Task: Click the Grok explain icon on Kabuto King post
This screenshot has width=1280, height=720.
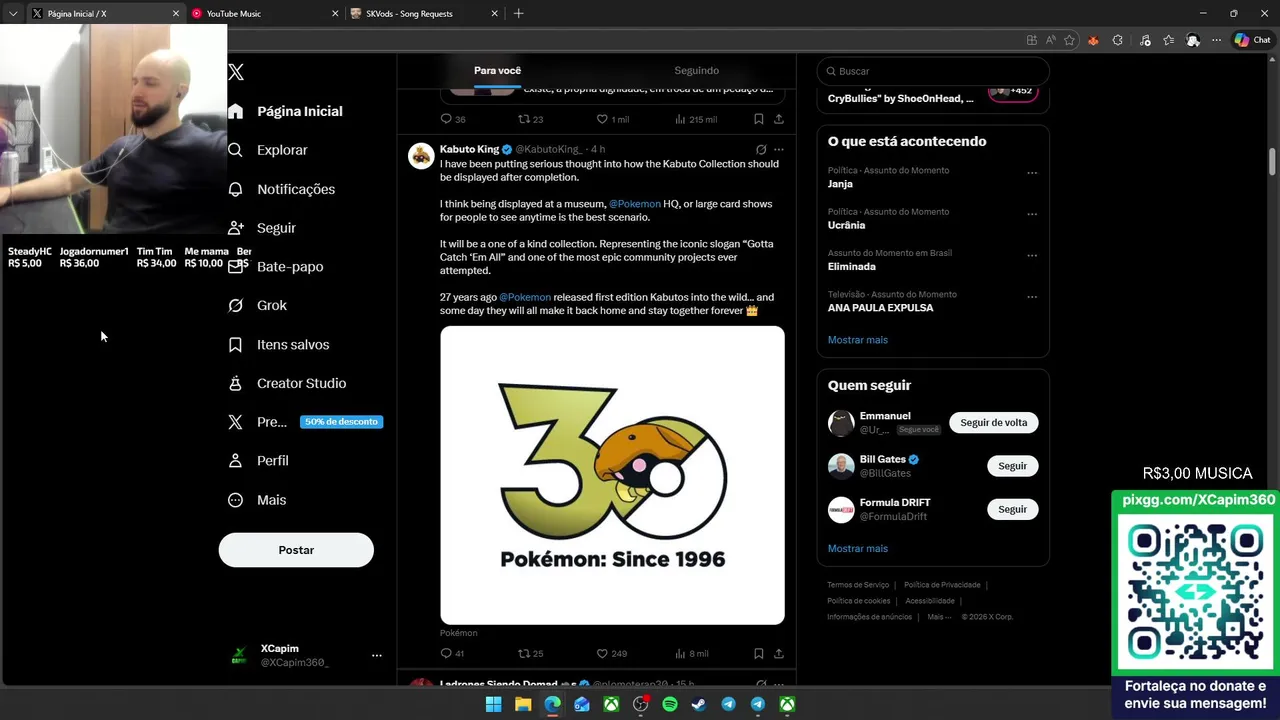Action: pos(761,150)
